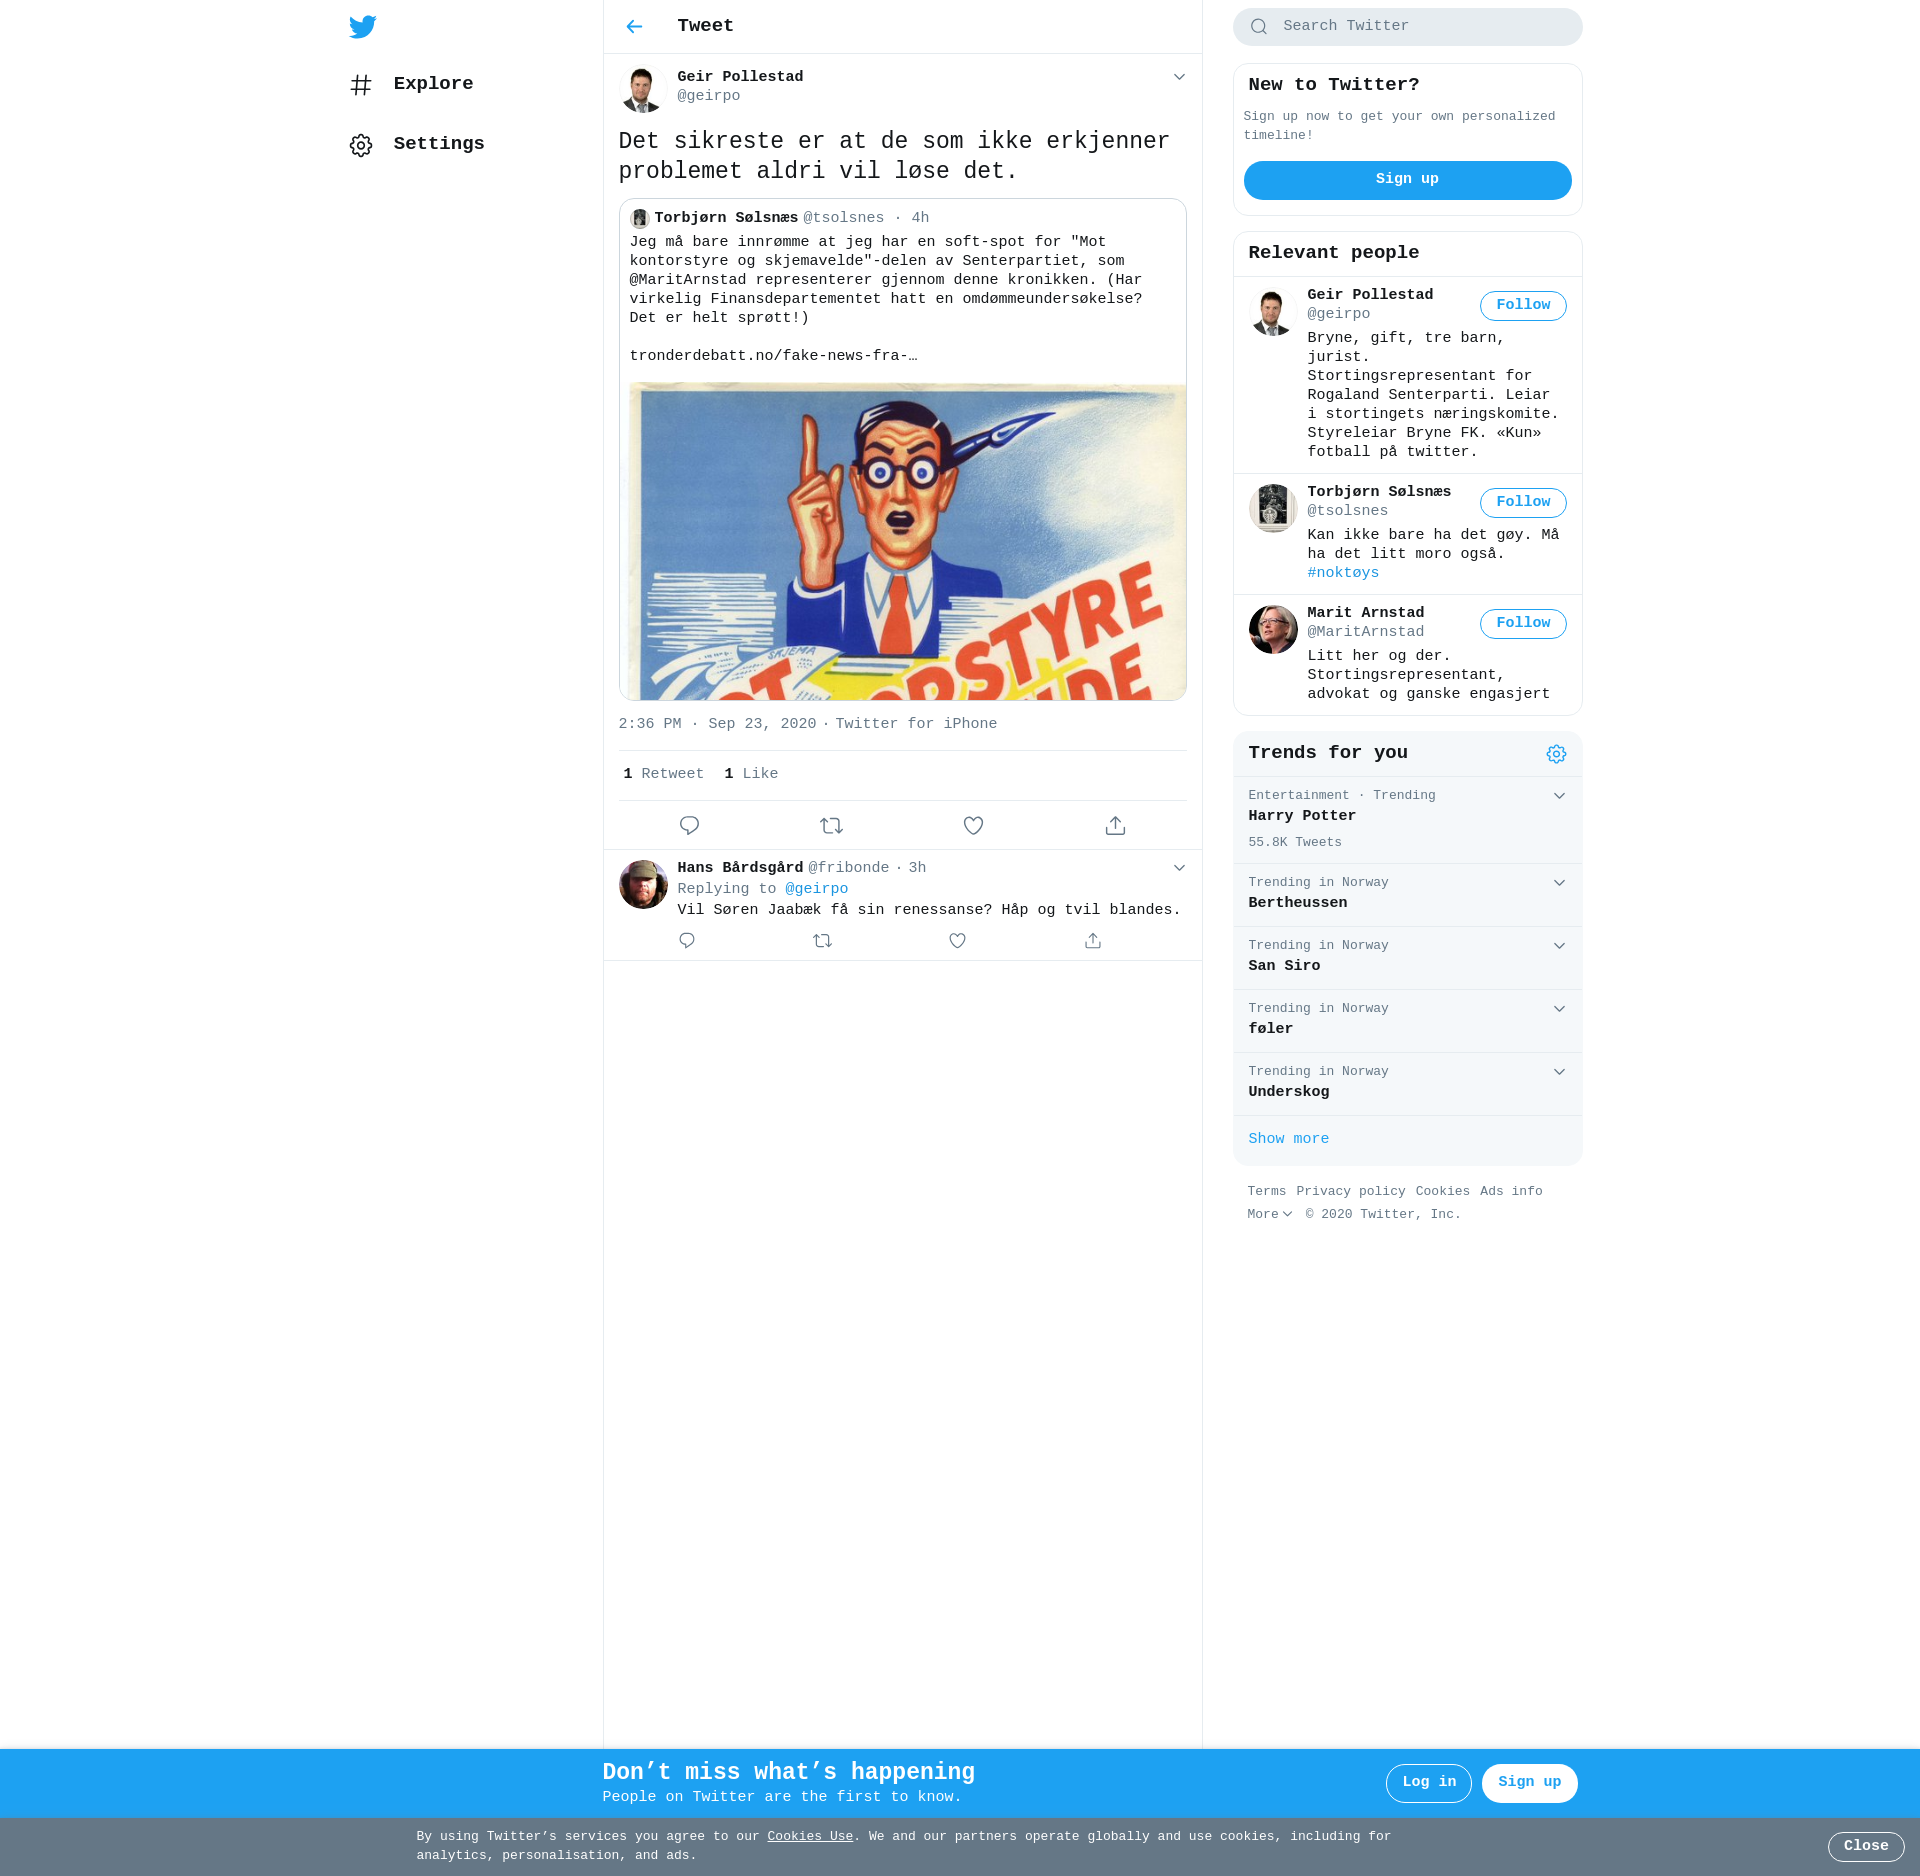Open the føler trend

(1407, 1021)
